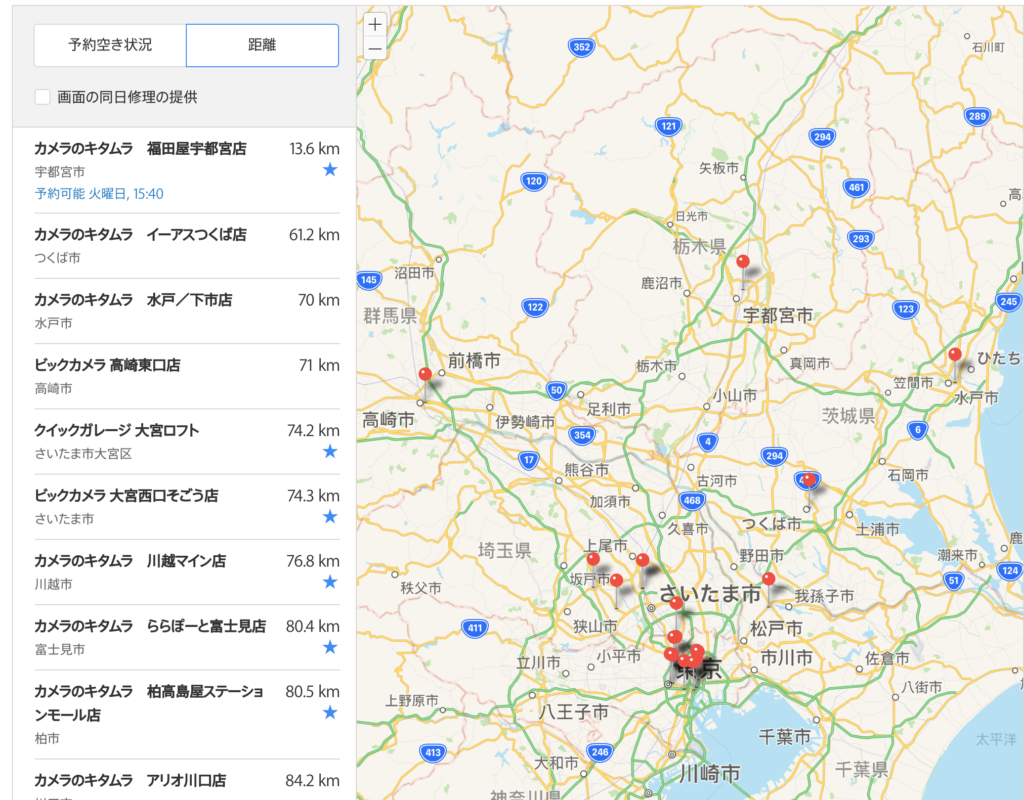Select the red map pin near 高崎市
Viewport: 1024px width, 800px height.
[425, 375]
